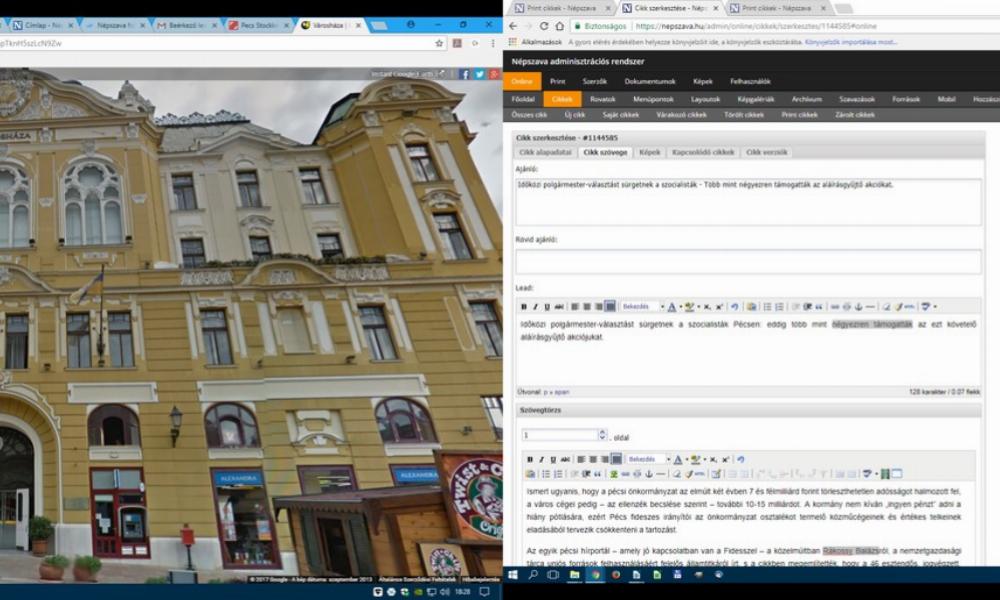Open the Cikk alapadatai tab
Image resolution: width=1000 pixels, height=600 pixels.
(544, 152)
